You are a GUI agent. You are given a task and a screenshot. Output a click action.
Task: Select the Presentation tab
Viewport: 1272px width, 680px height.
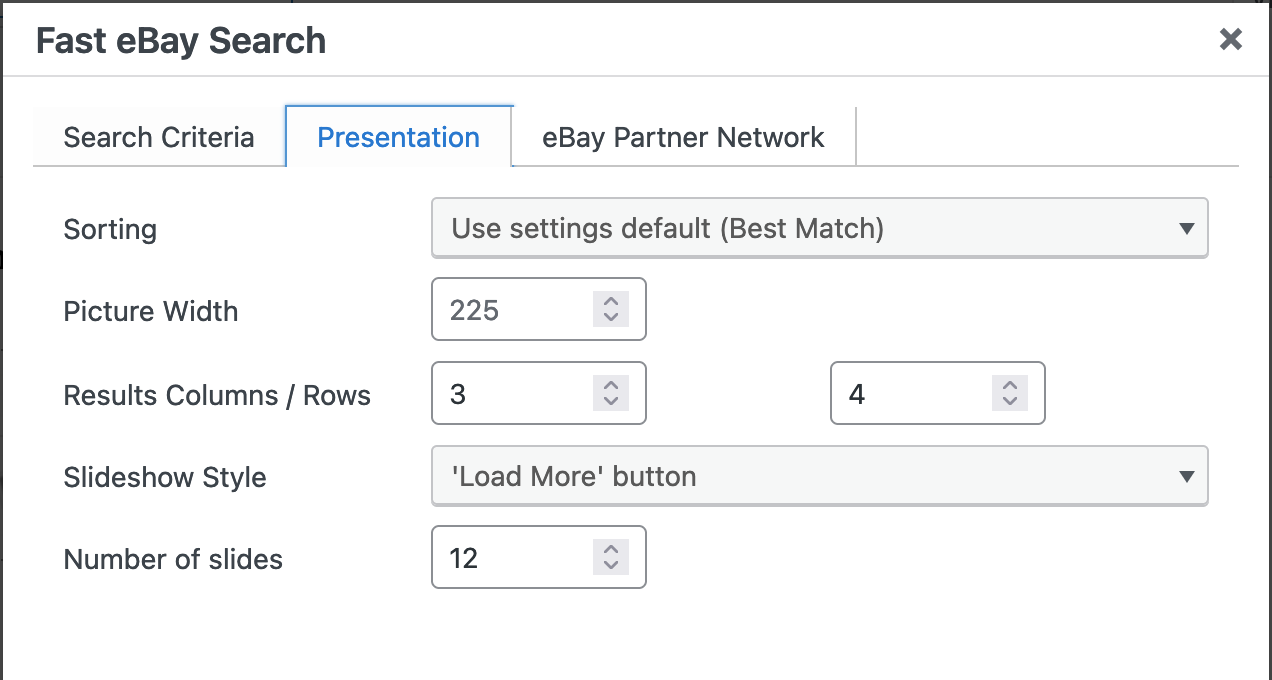click(399, 137)
